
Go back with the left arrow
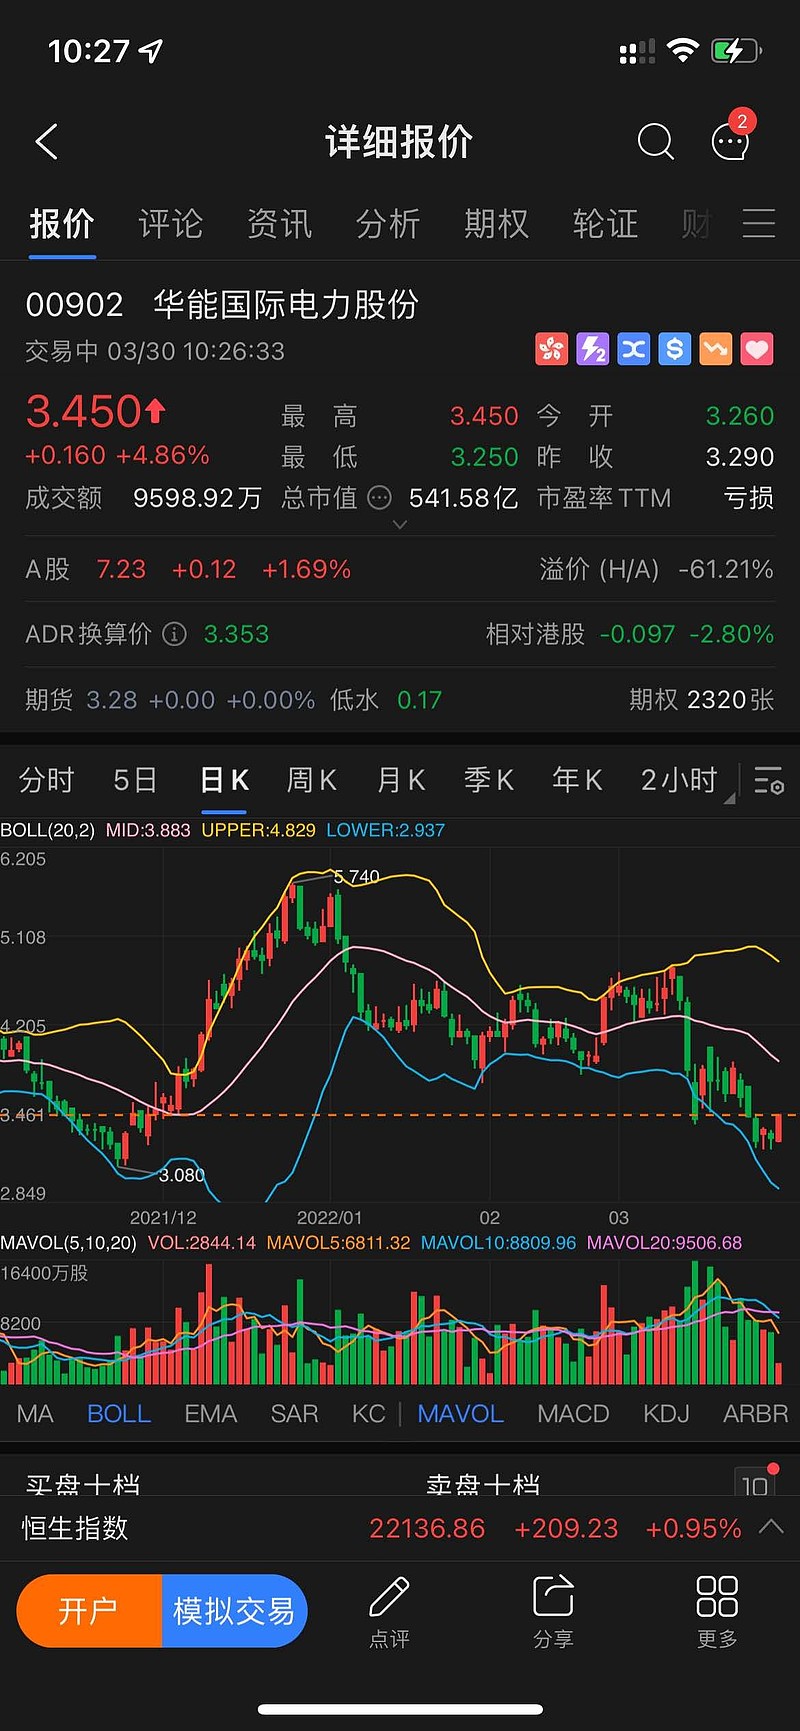coord(46,142)
